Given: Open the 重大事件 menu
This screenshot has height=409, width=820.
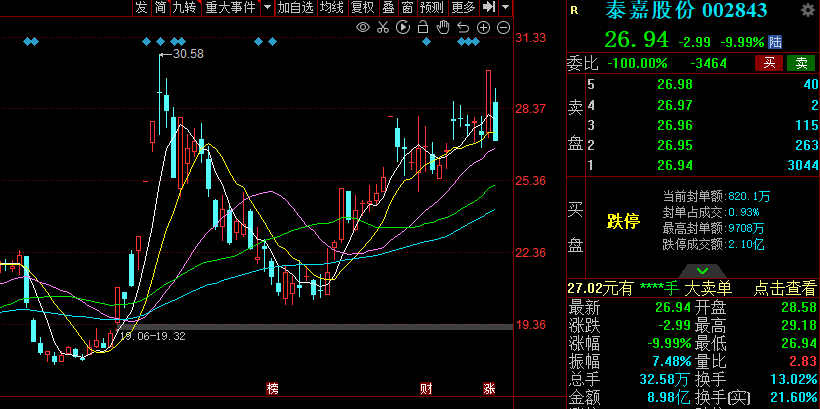Looking at the screenshot, I should click(x=230, y=7).
